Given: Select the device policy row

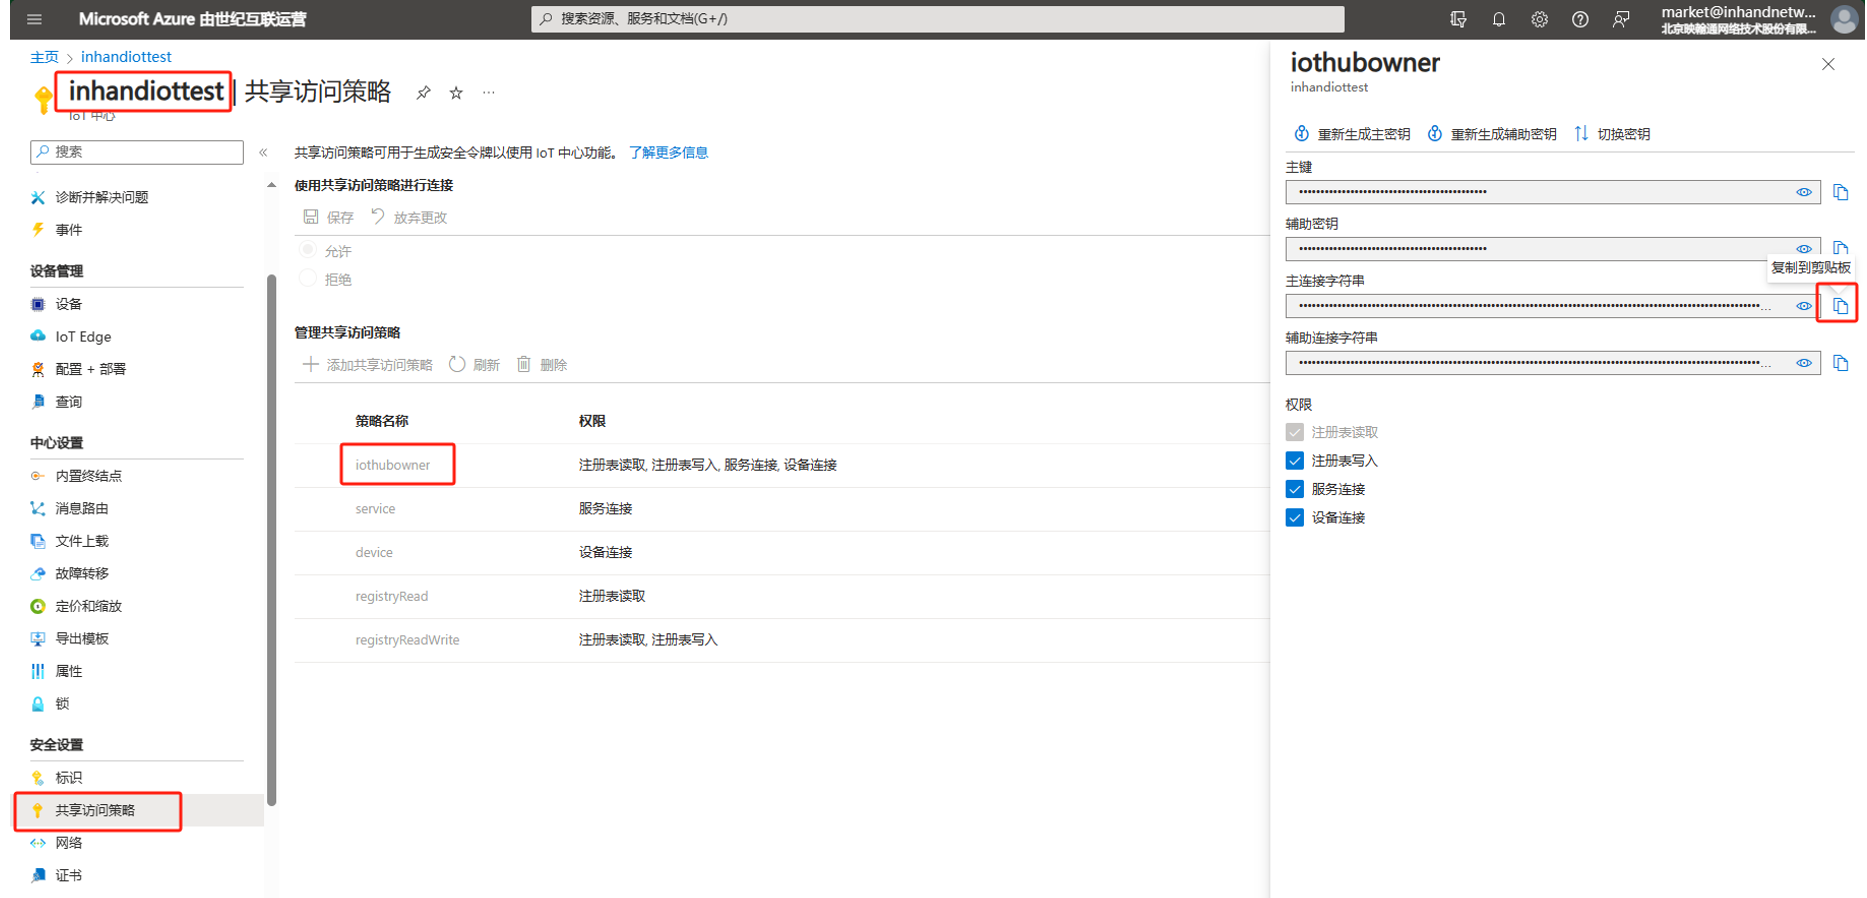Looking at the screenshot, I should 782,552.
